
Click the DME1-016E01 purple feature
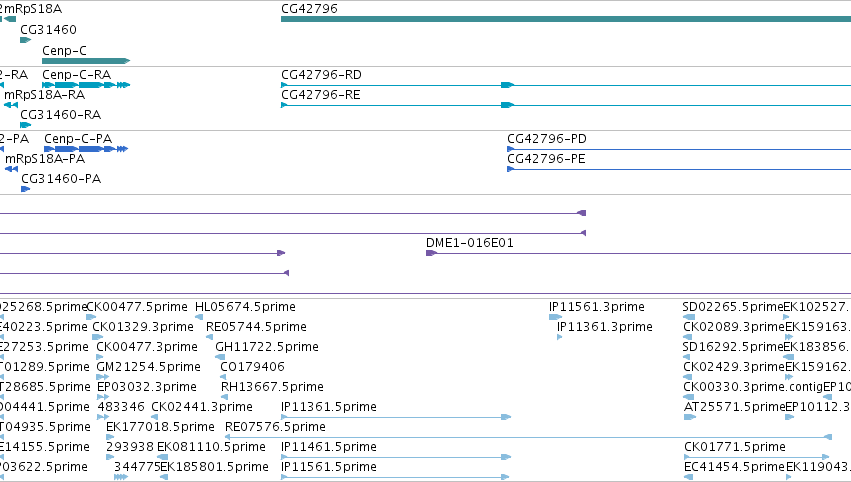coord(638,253)
